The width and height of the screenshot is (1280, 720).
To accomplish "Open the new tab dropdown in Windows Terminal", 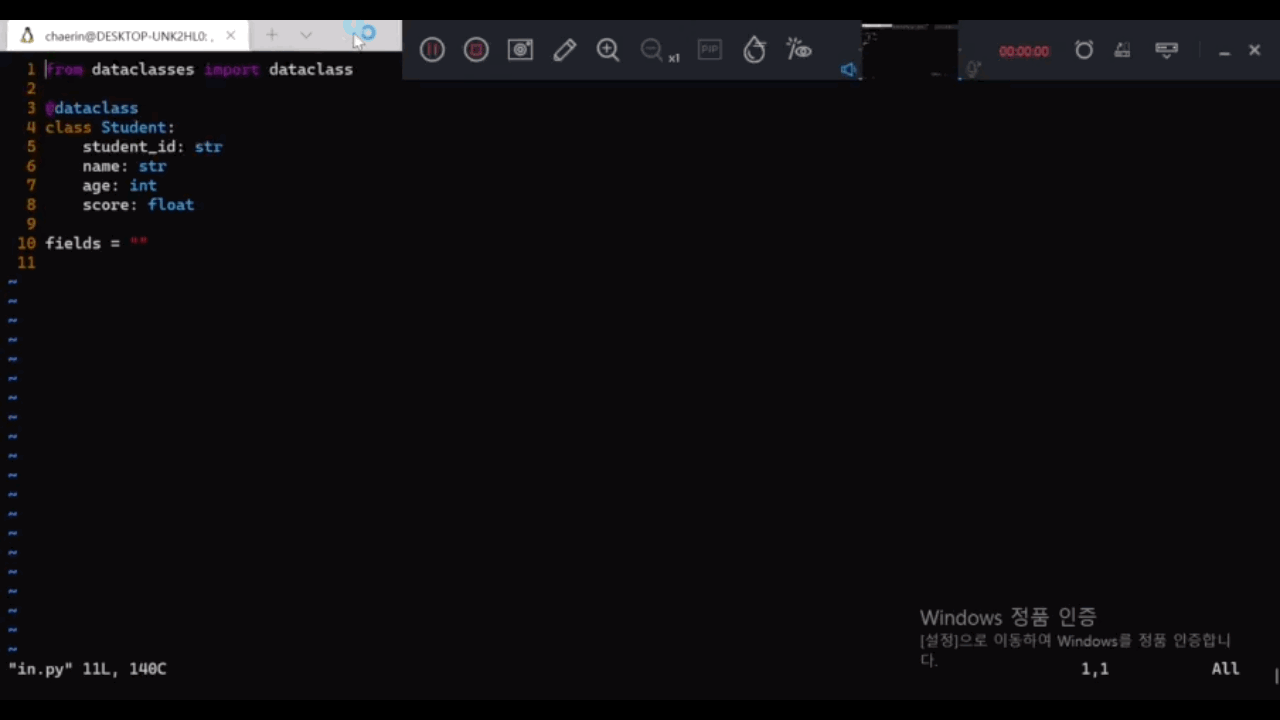I will 306,36.
